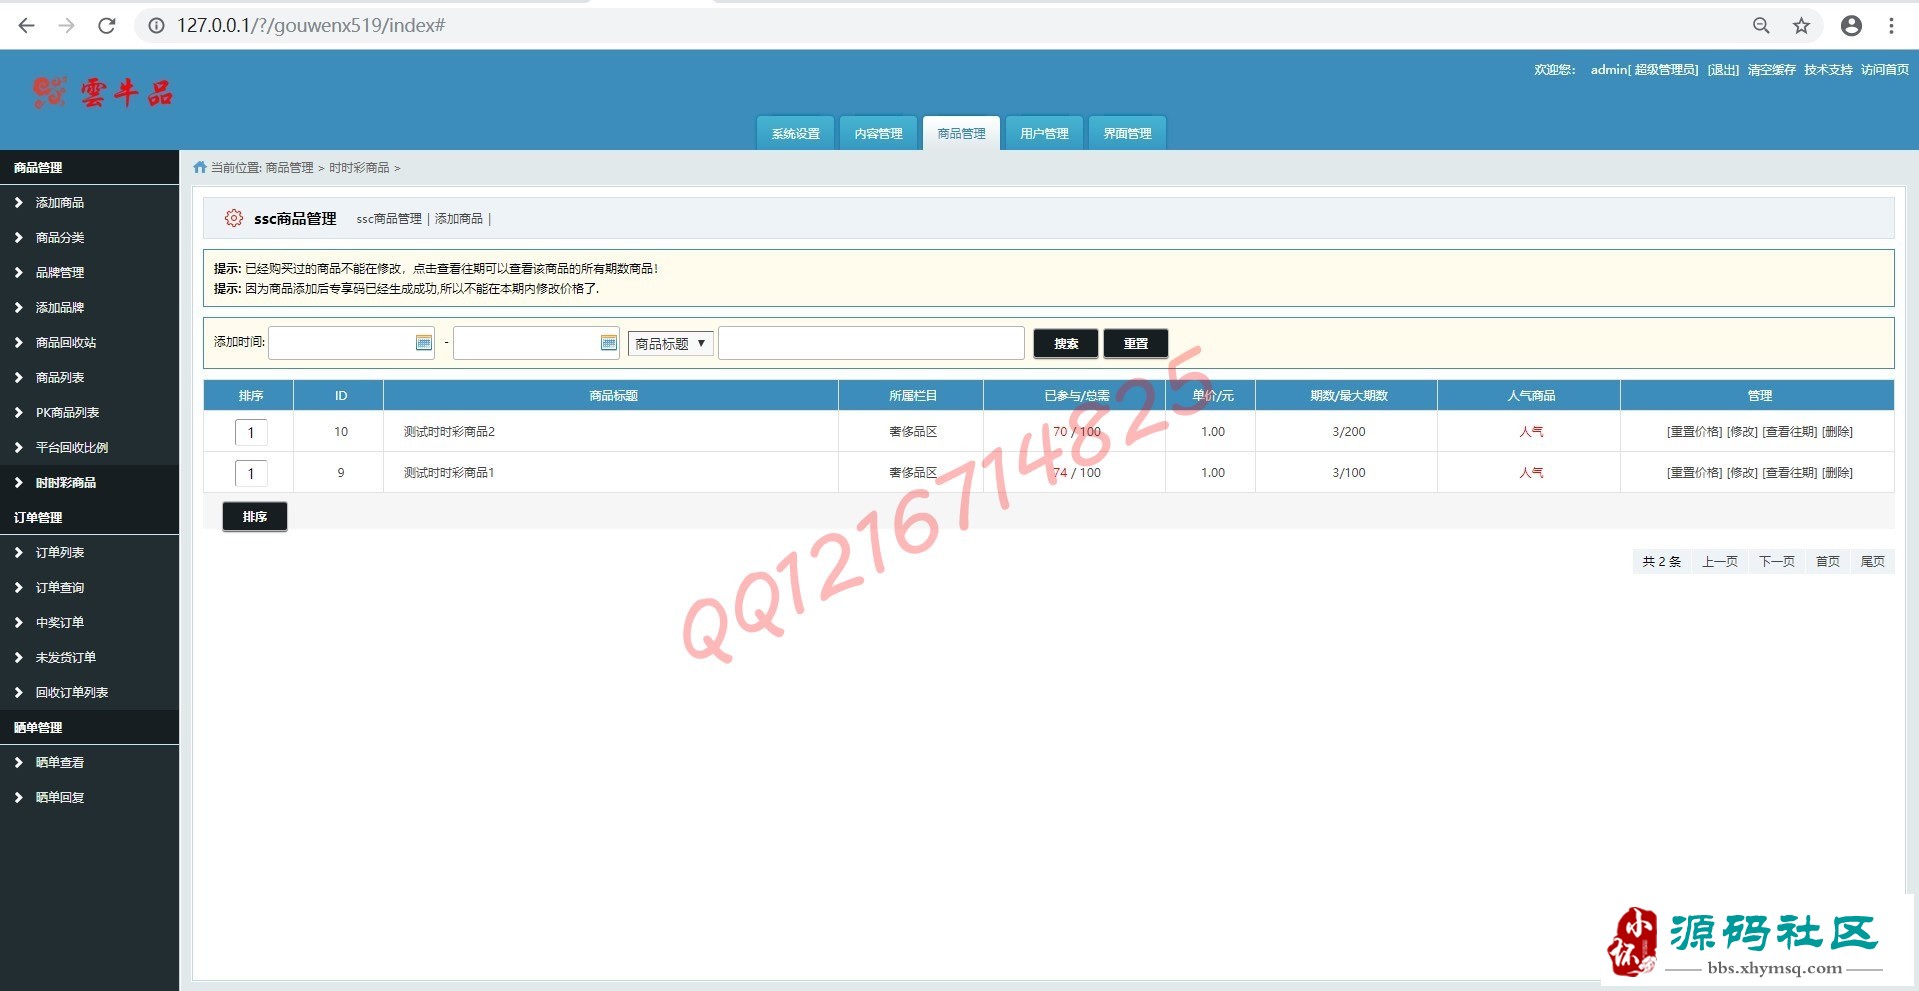This screenshot has height=991, width=1919.
Task: Open the 商品标题 search field dropdown
Action: pyautogui.click(x=671, y=343)
